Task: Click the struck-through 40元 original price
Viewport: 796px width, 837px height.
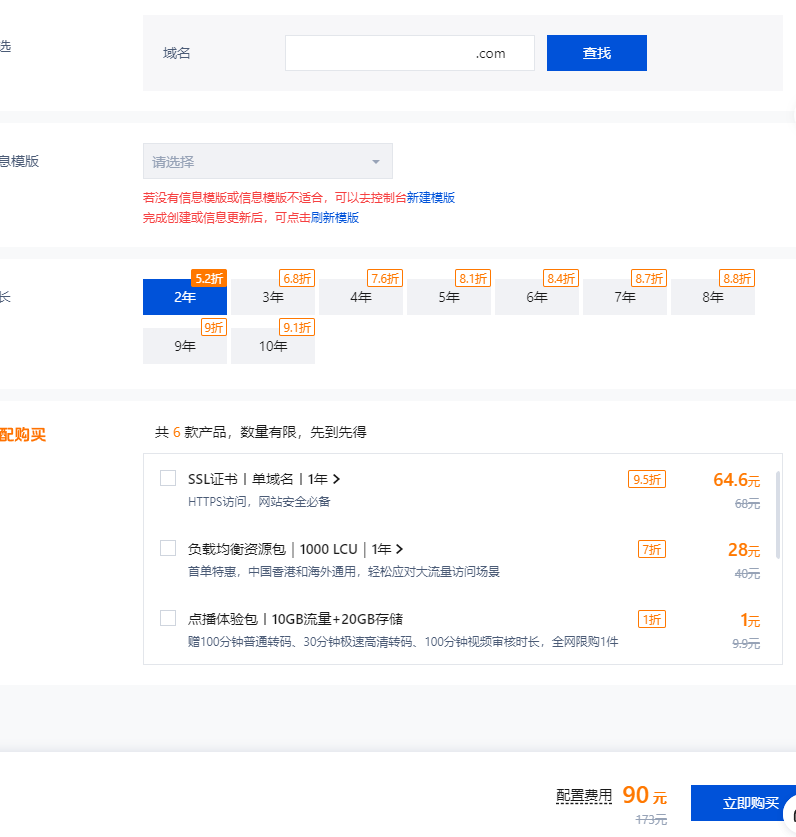Action: [747, 574]
